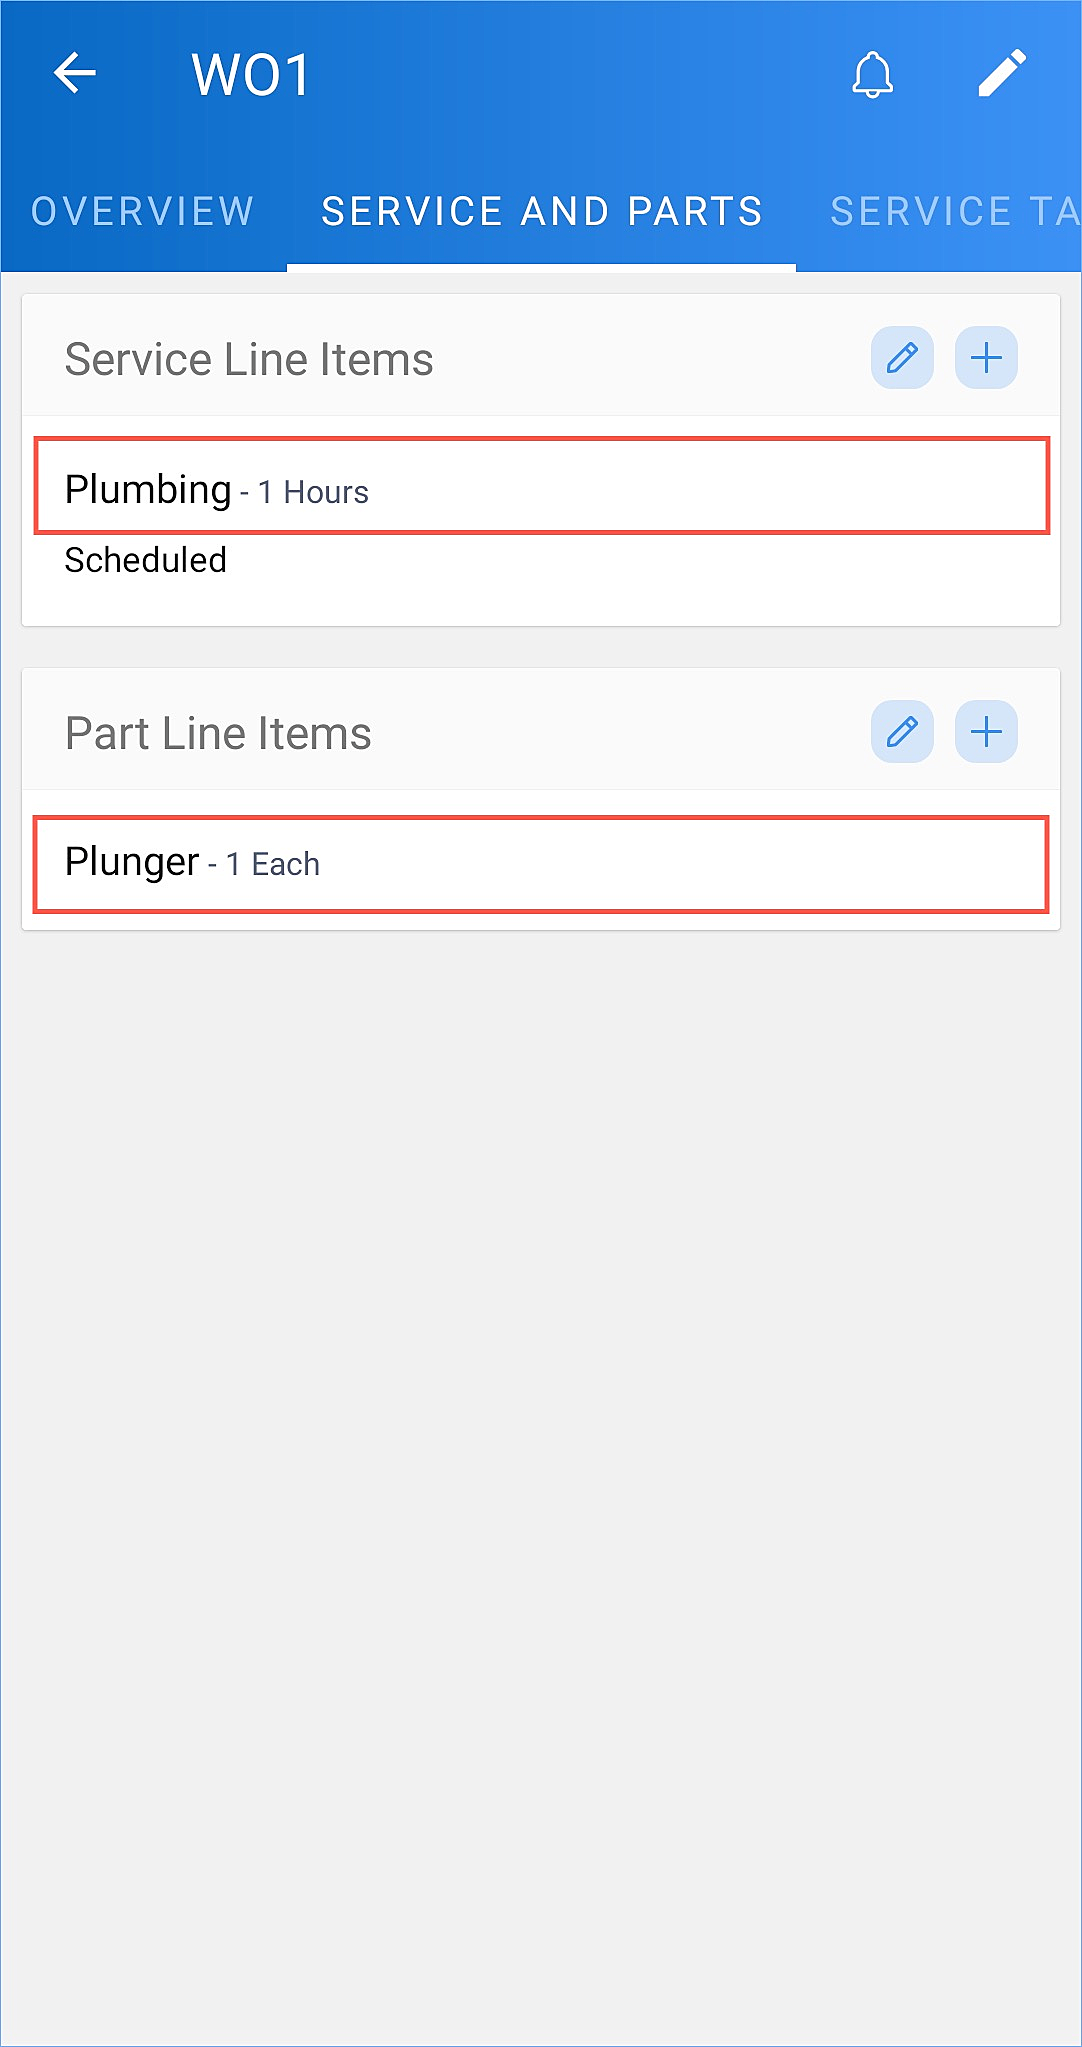1082x2047 pixels.
Task: Tap the white underline beneath Service and Parts
Action: (x=541, y=267)
